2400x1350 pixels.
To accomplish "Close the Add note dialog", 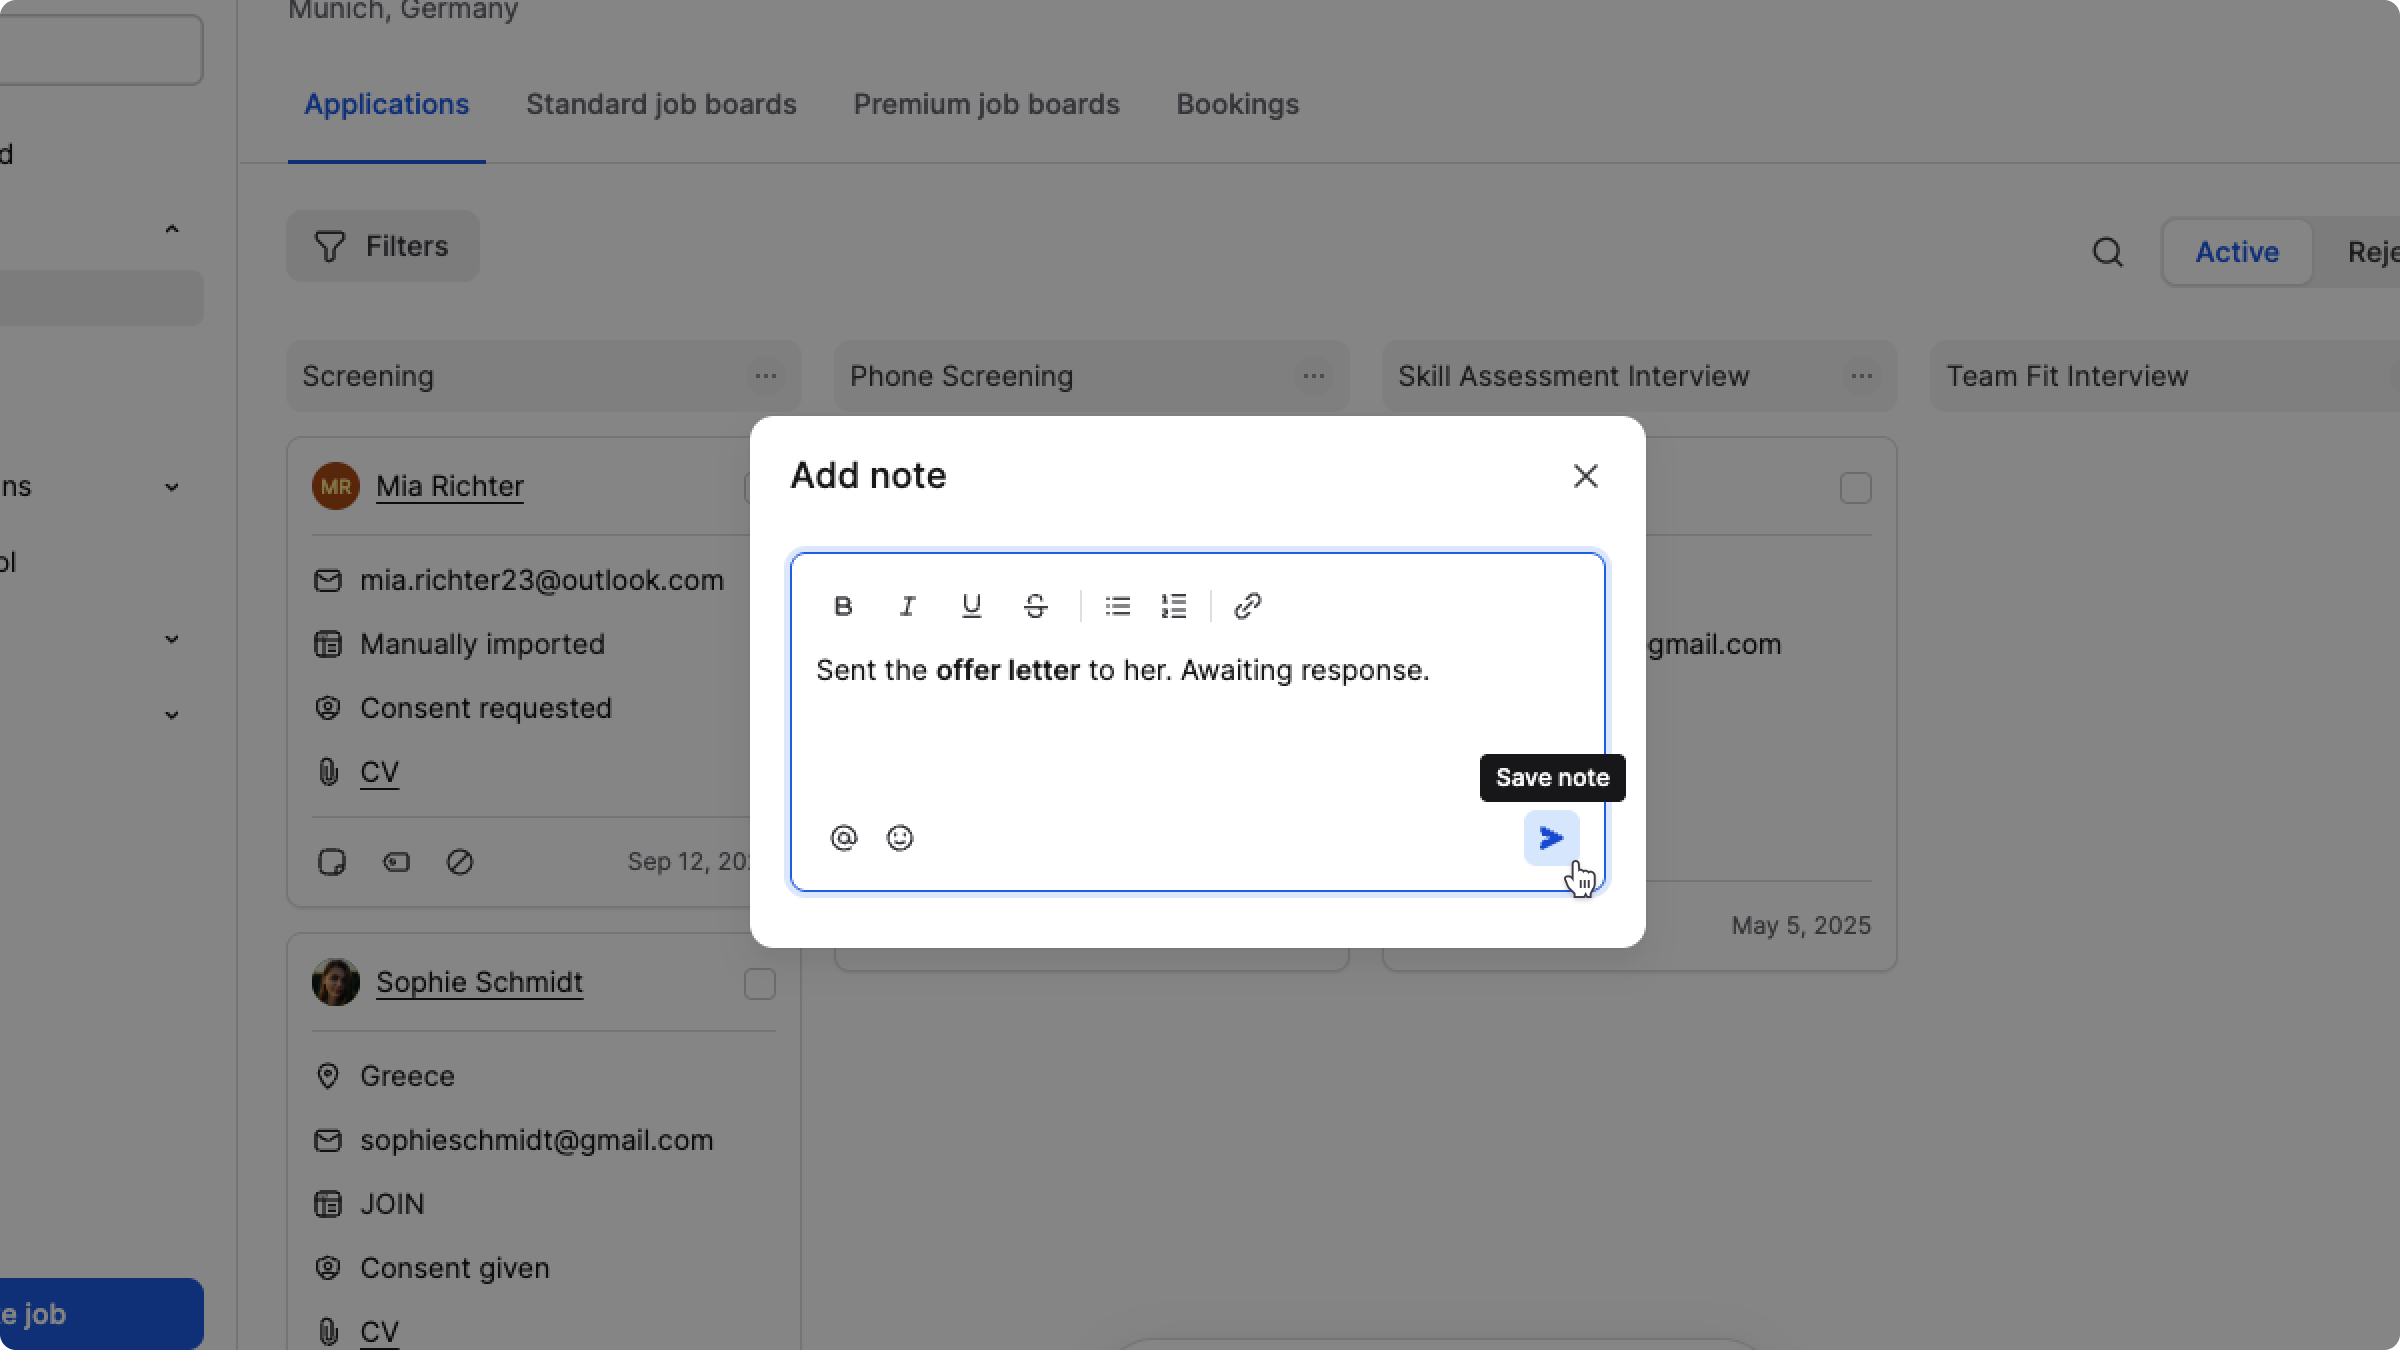I will [1585, 476].
